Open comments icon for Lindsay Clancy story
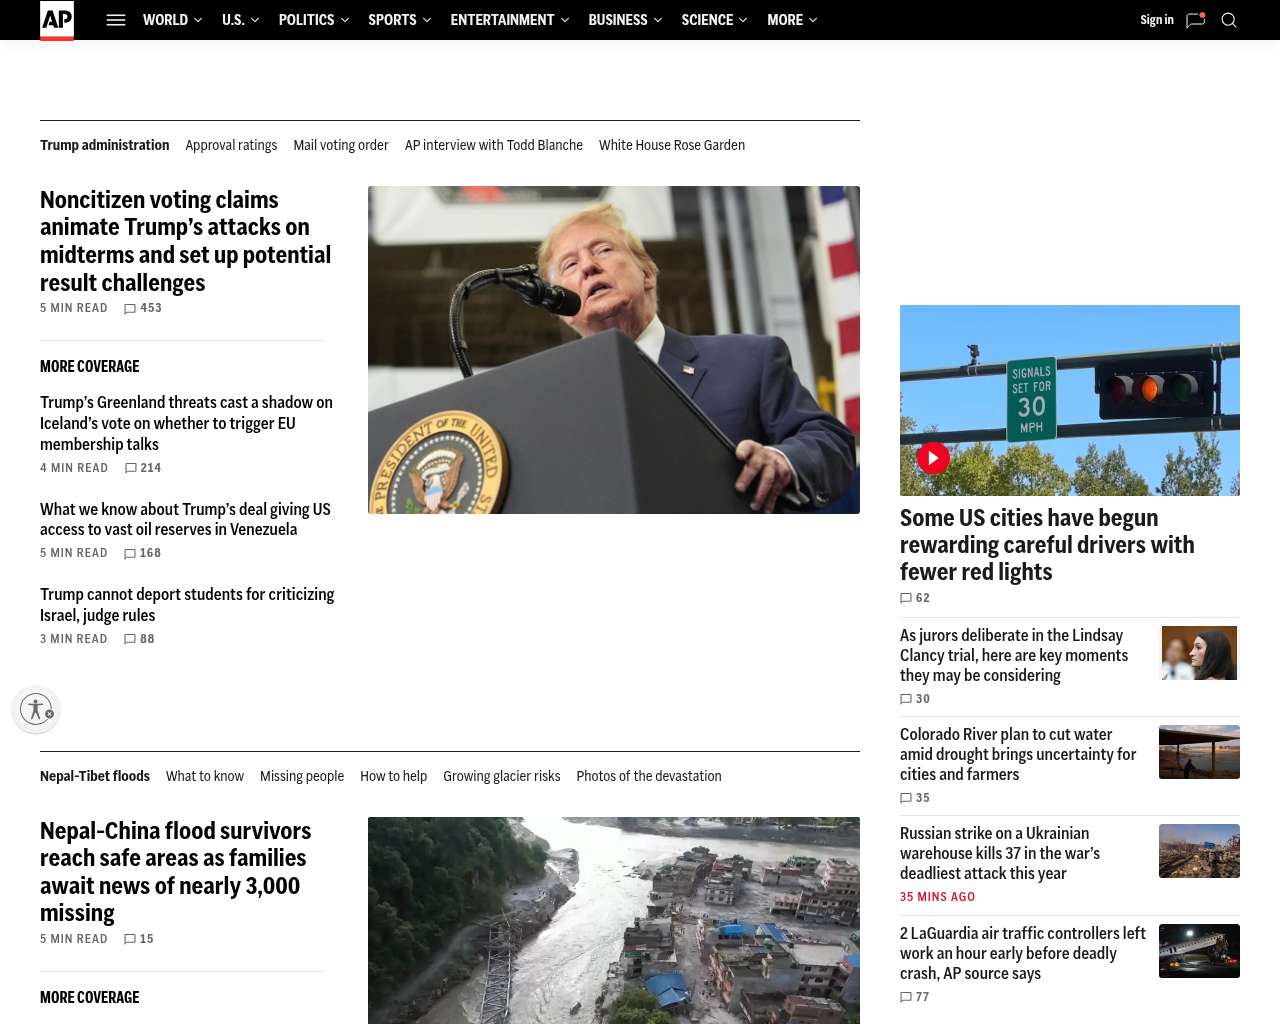Viewport: 1280px width, 1024px height. 906,699
